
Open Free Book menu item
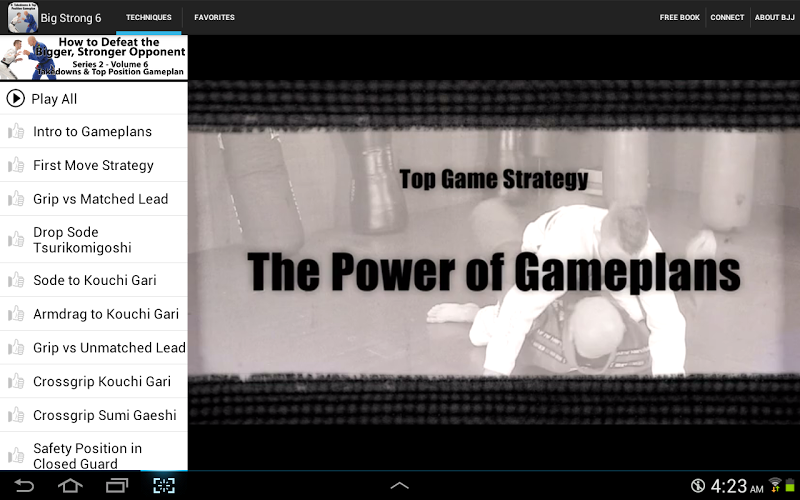(x=679, y=17)
